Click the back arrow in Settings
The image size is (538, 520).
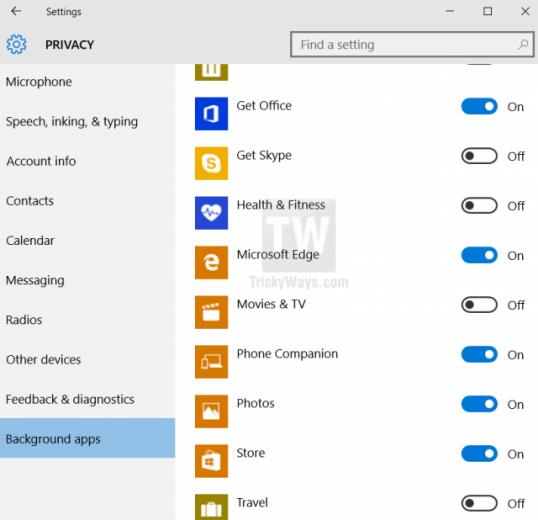pos(16,11)
